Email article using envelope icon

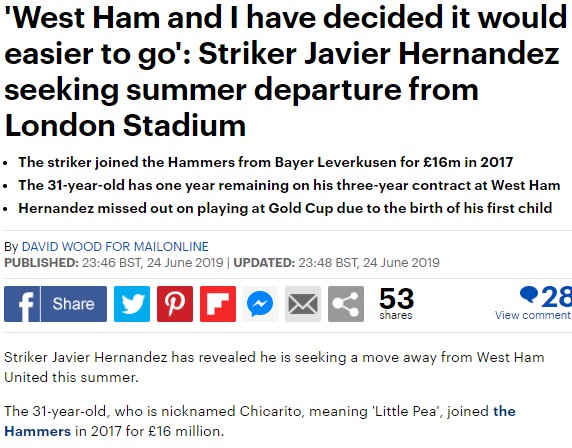coord(303,304)
